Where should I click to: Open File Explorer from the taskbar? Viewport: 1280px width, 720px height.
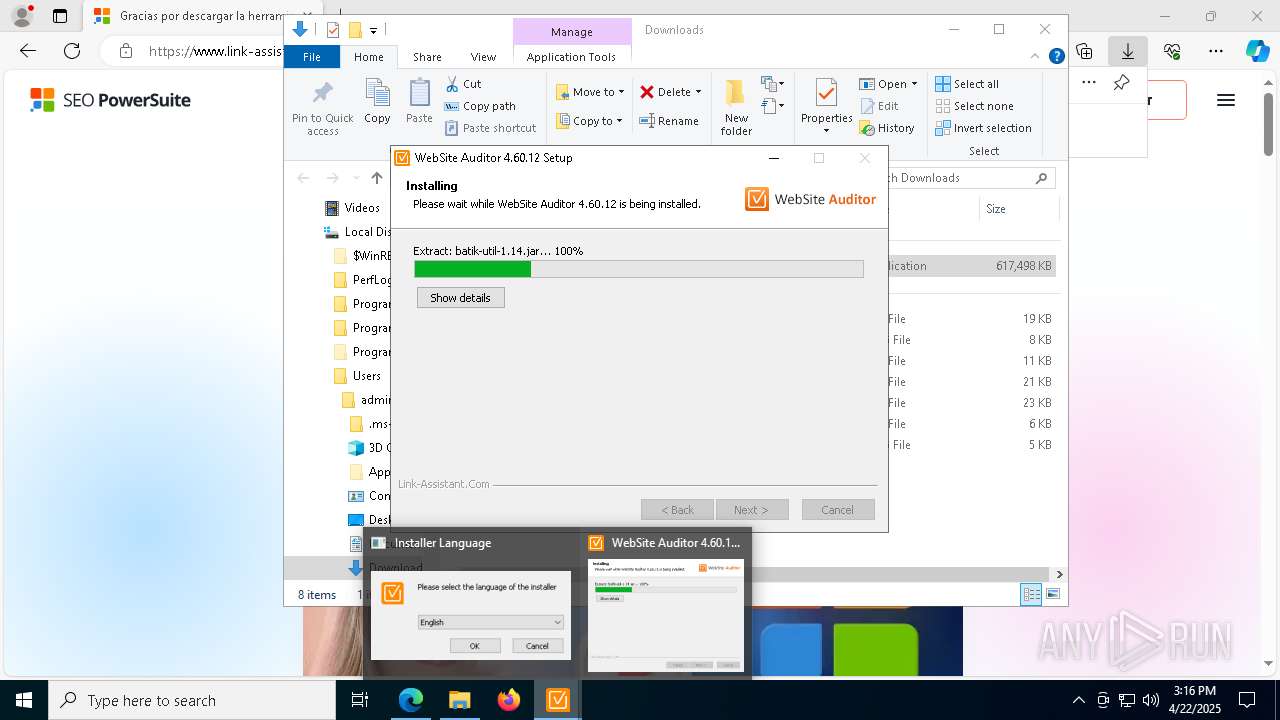[x=460, y=700]
